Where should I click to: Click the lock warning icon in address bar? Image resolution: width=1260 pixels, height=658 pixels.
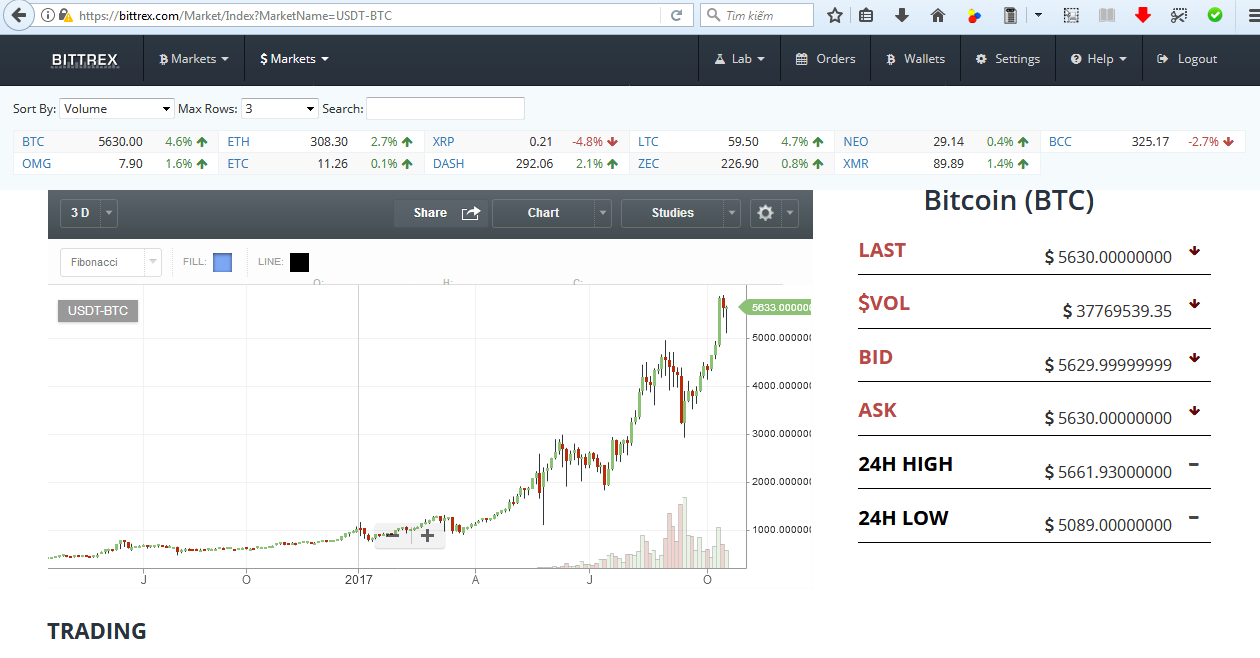pos(65,15)
